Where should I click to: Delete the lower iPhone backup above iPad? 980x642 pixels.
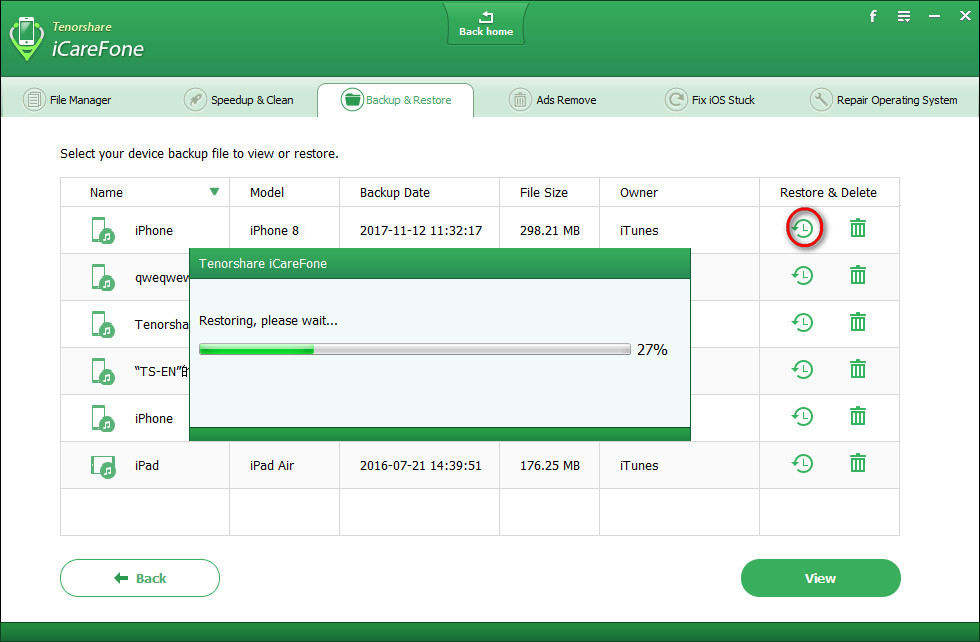point(858,416)
